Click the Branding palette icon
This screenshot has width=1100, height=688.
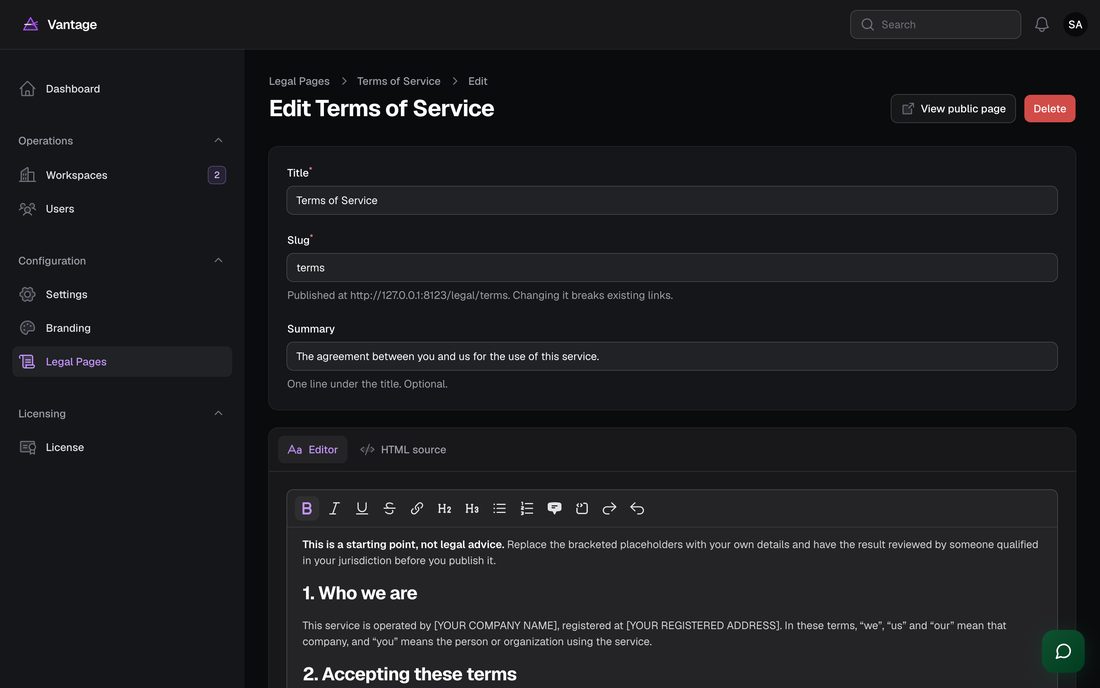pos(27,328)
